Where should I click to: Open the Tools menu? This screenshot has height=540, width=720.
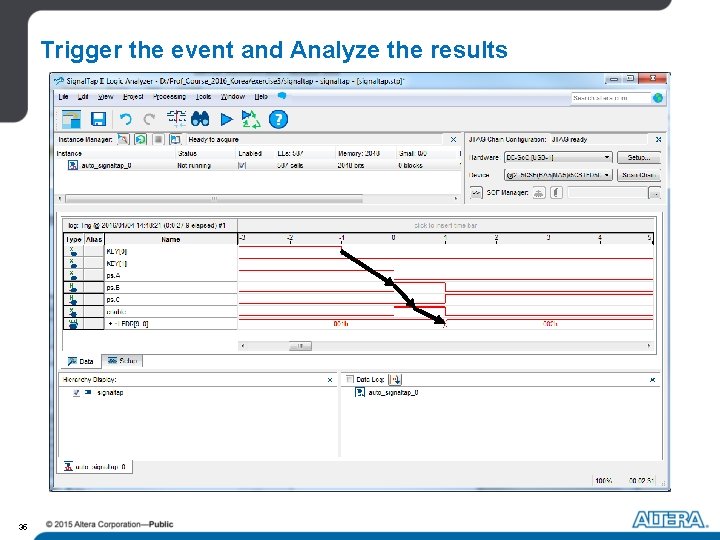point(203,96)
